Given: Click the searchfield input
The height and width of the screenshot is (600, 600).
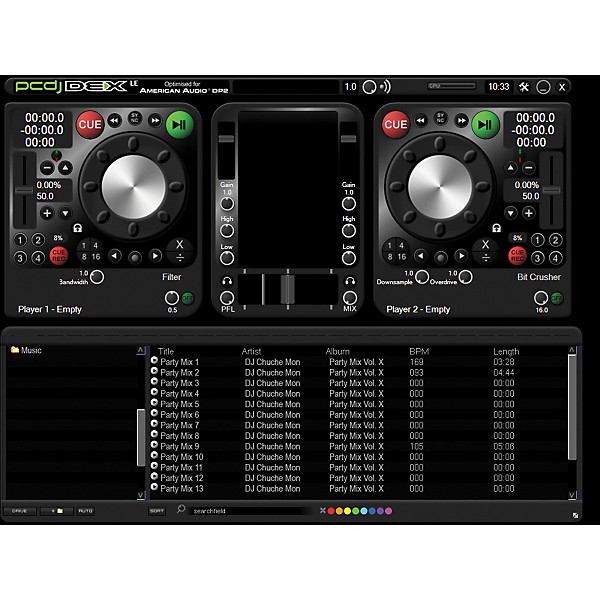Looking at the screenshot, I should click(253, 511).
